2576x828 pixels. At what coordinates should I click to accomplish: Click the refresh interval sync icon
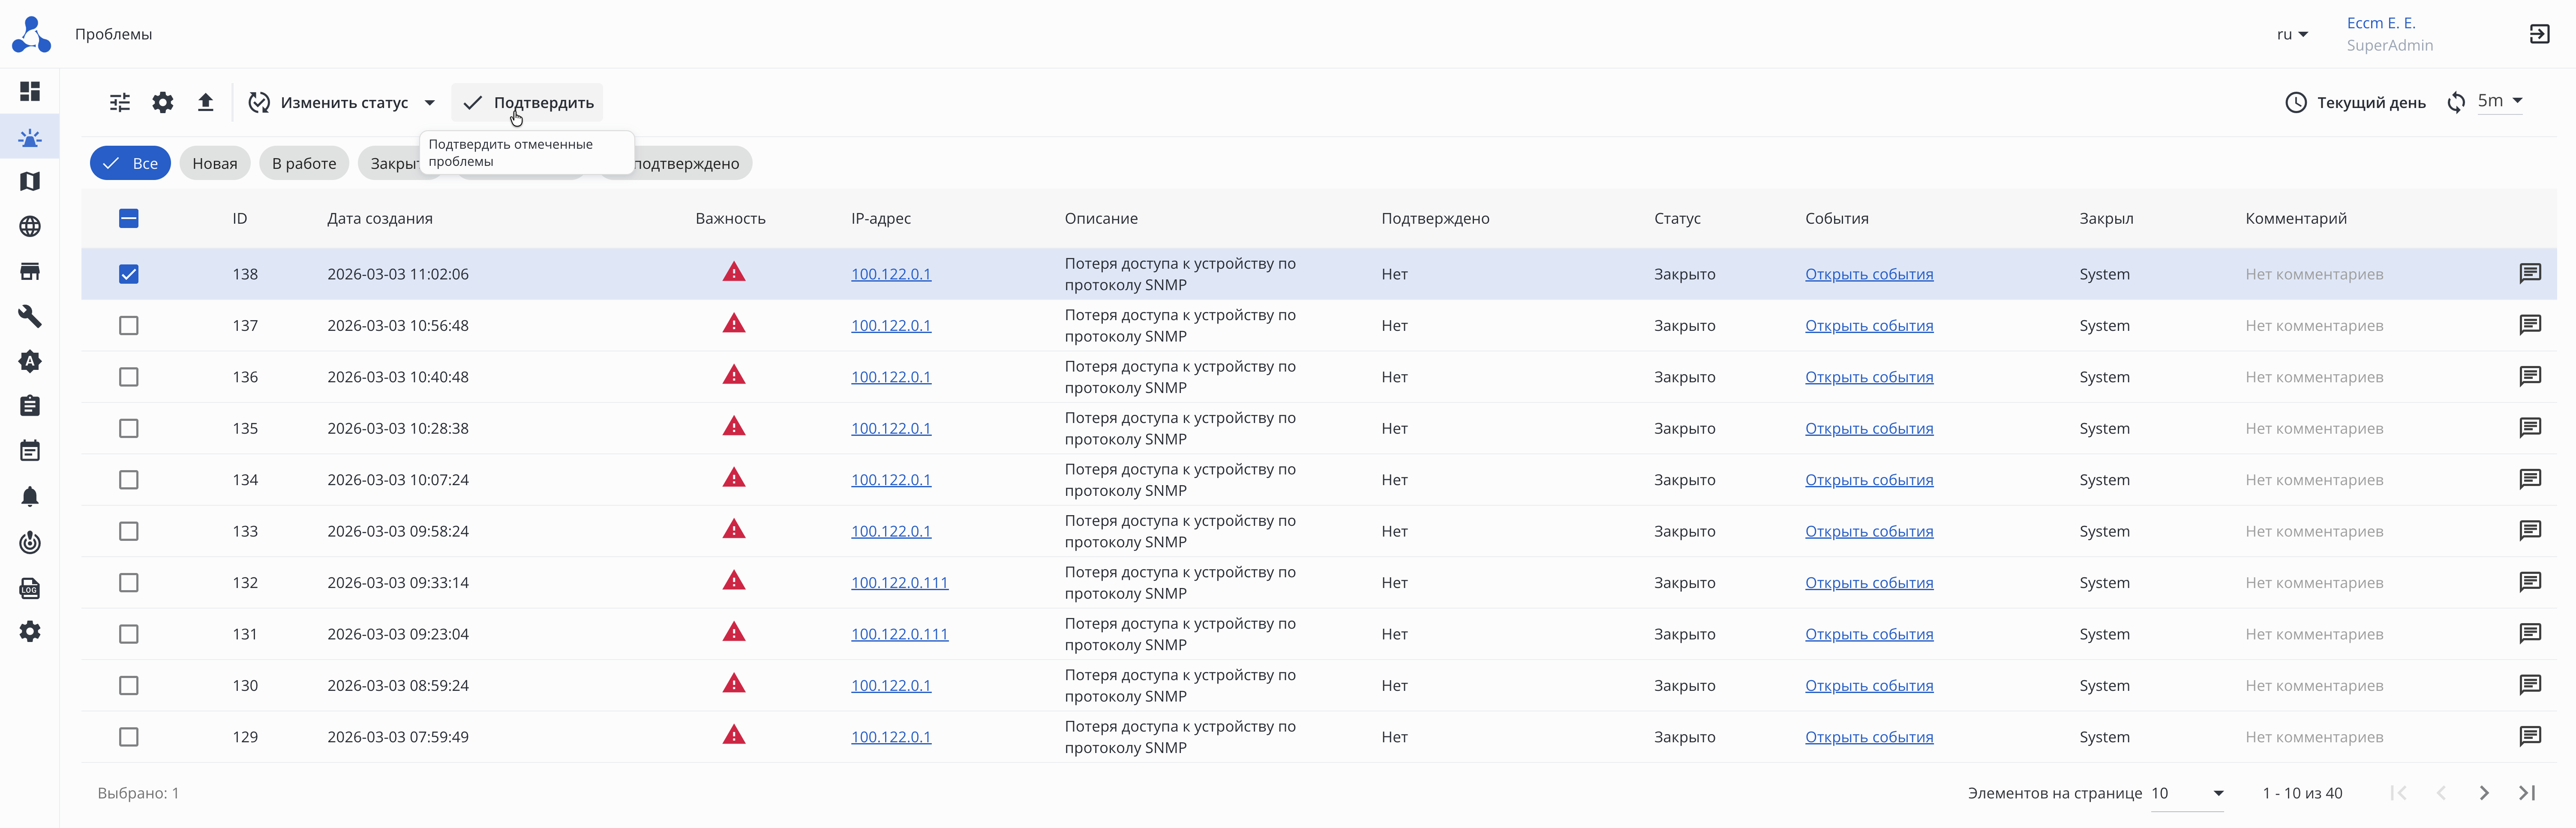2456,102
